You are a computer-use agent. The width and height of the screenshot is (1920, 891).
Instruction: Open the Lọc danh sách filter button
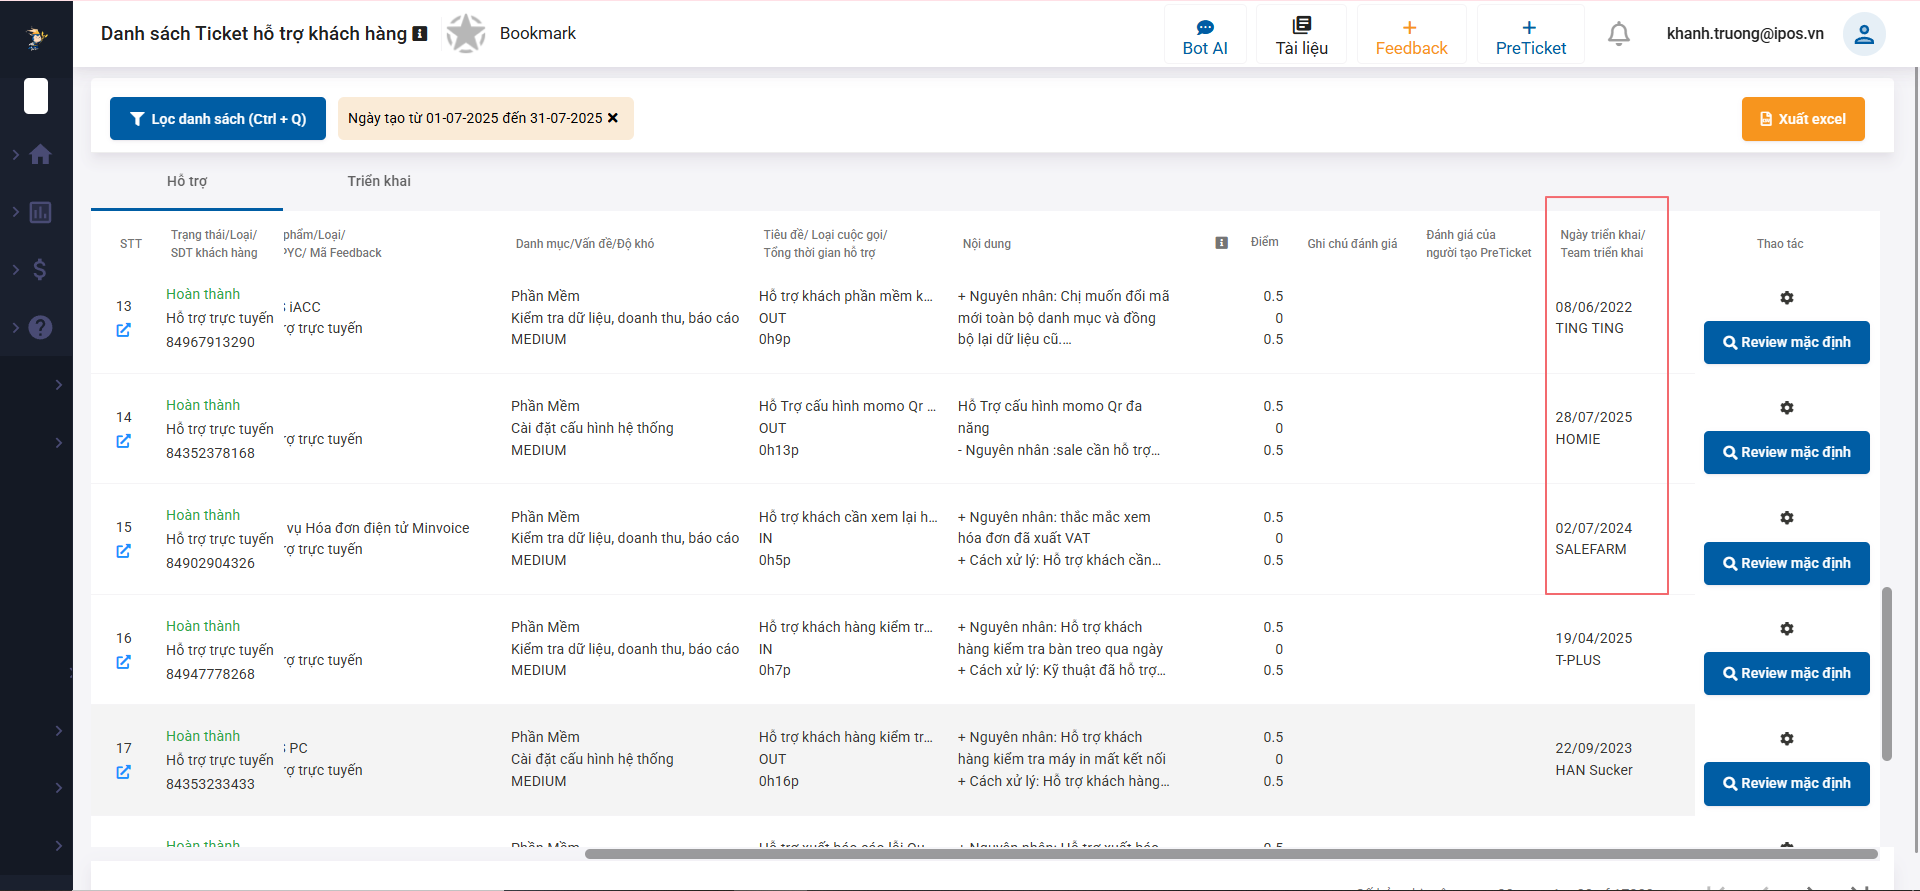pyautogui.click(x=218, y=118)
